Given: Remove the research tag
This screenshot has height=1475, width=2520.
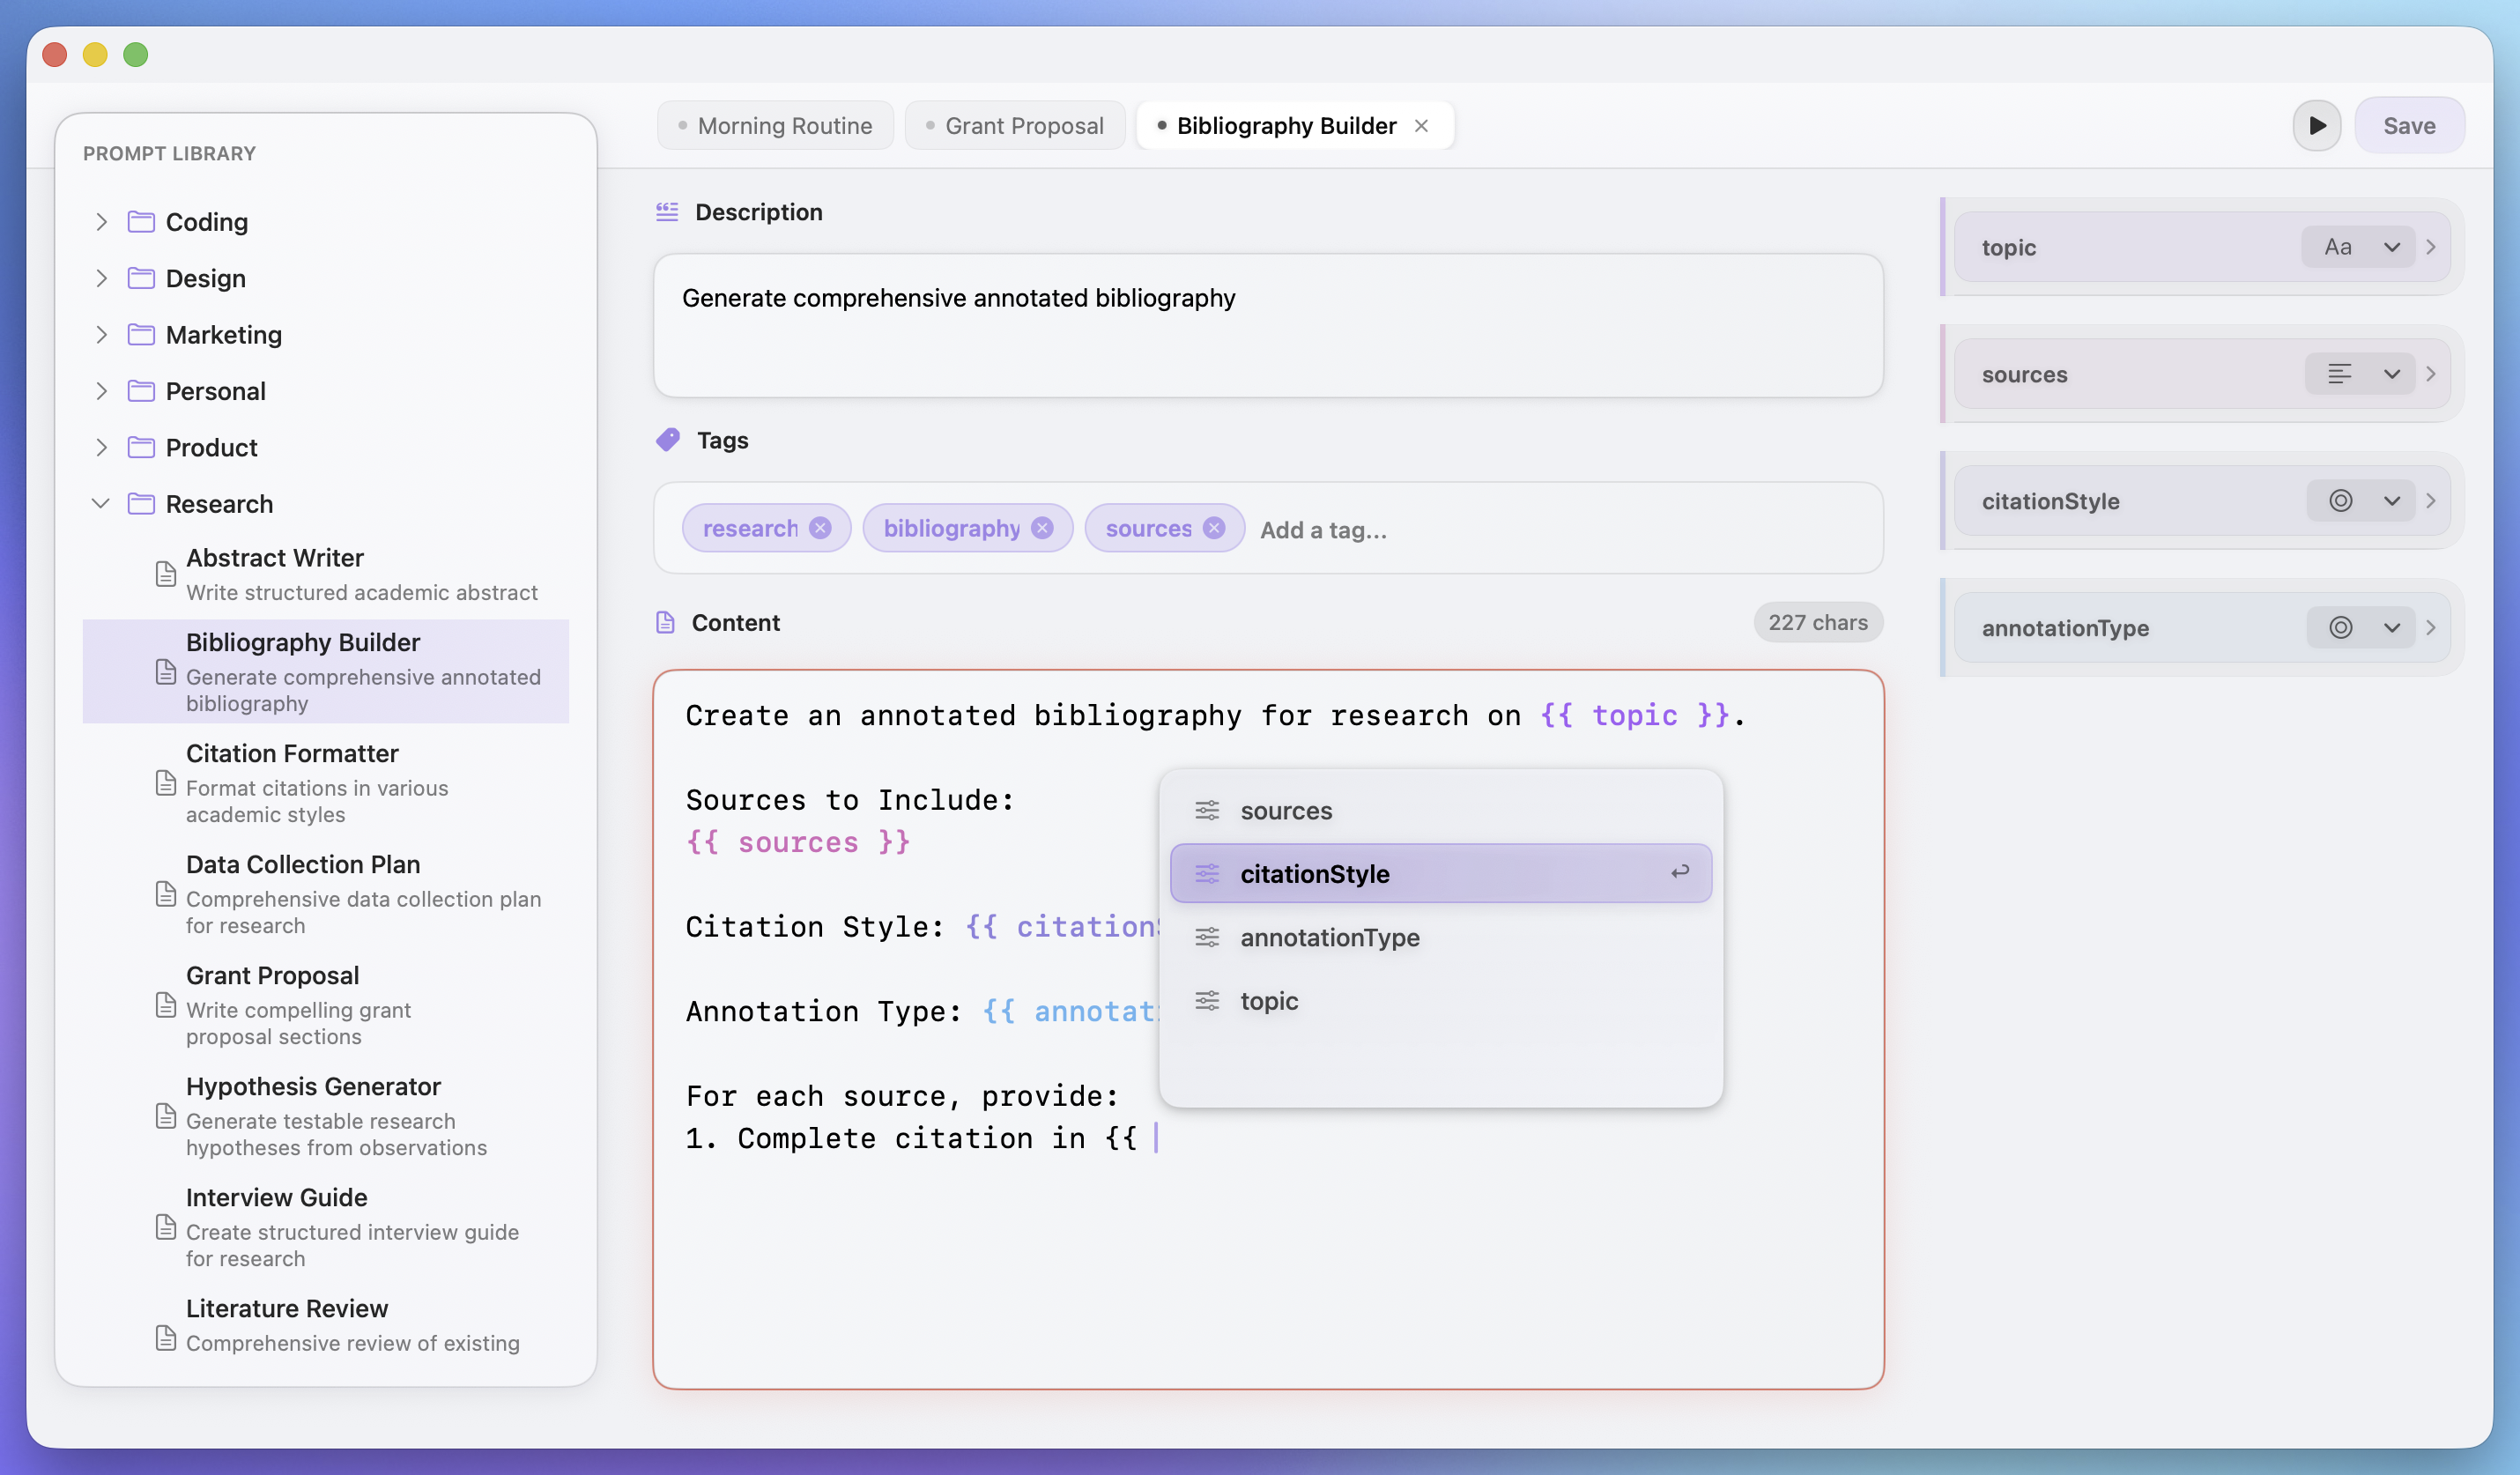Looking at the screenshot, I should (x=820, y=528).
